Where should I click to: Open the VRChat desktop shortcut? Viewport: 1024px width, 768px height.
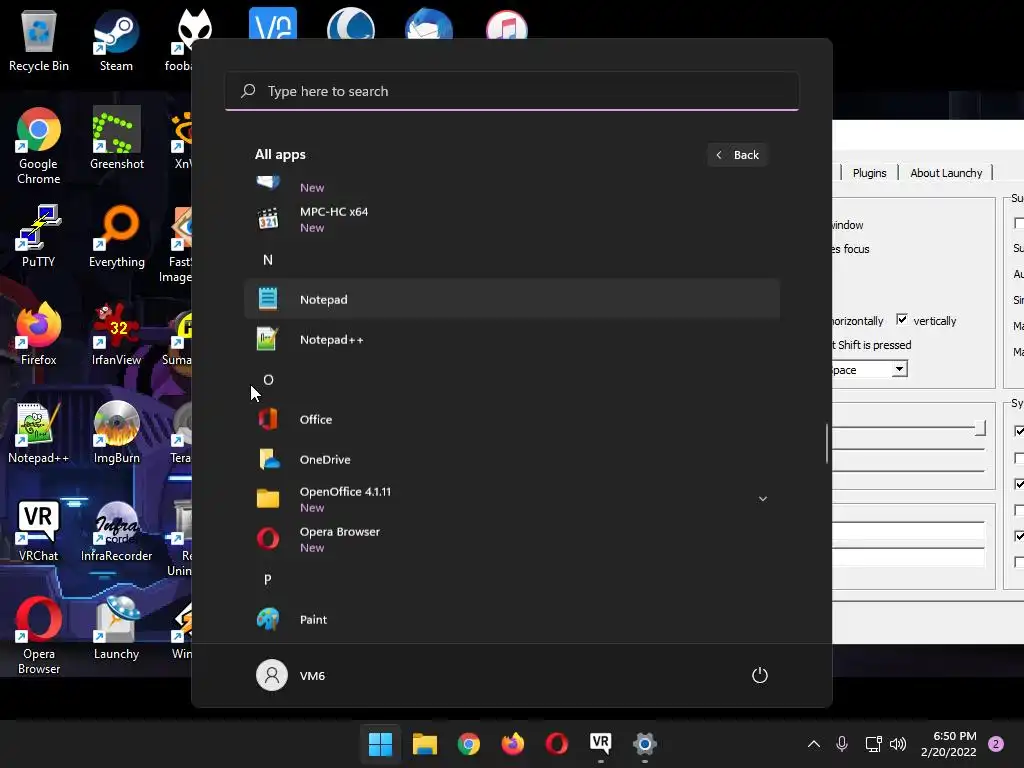pos(39,530)
